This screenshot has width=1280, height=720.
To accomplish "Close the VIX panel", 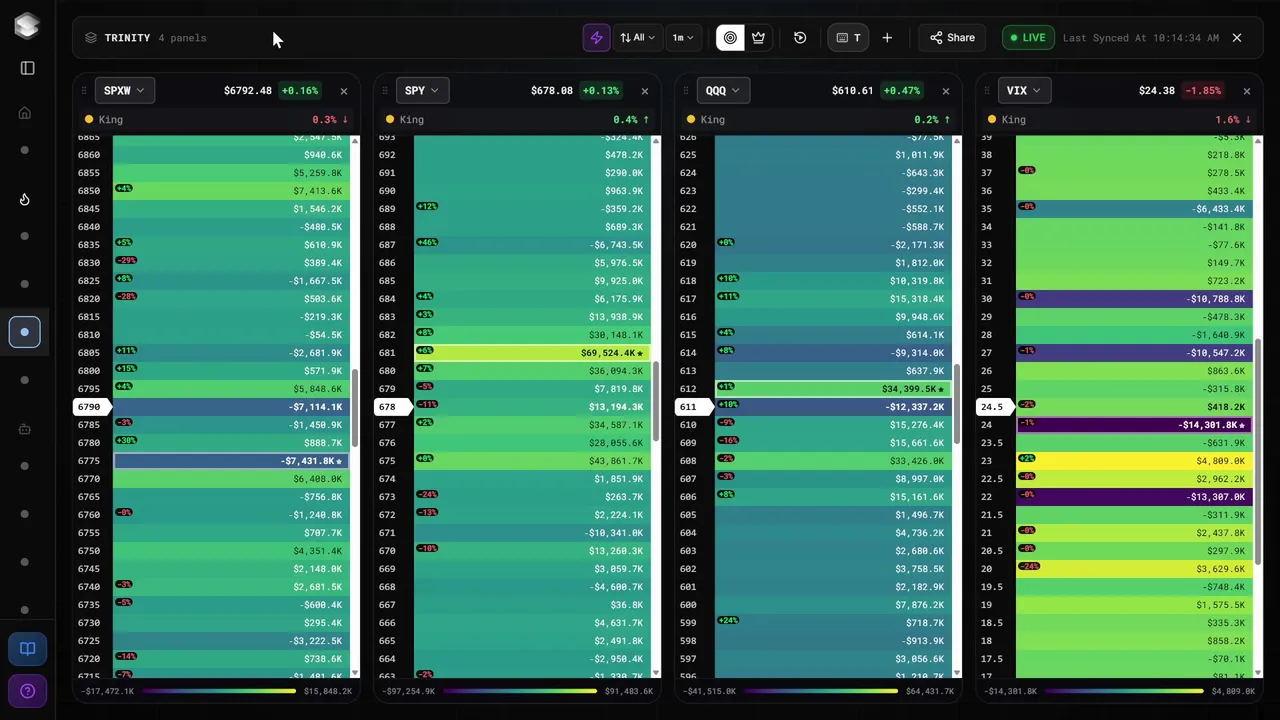I will click(x=1247, y=91).
